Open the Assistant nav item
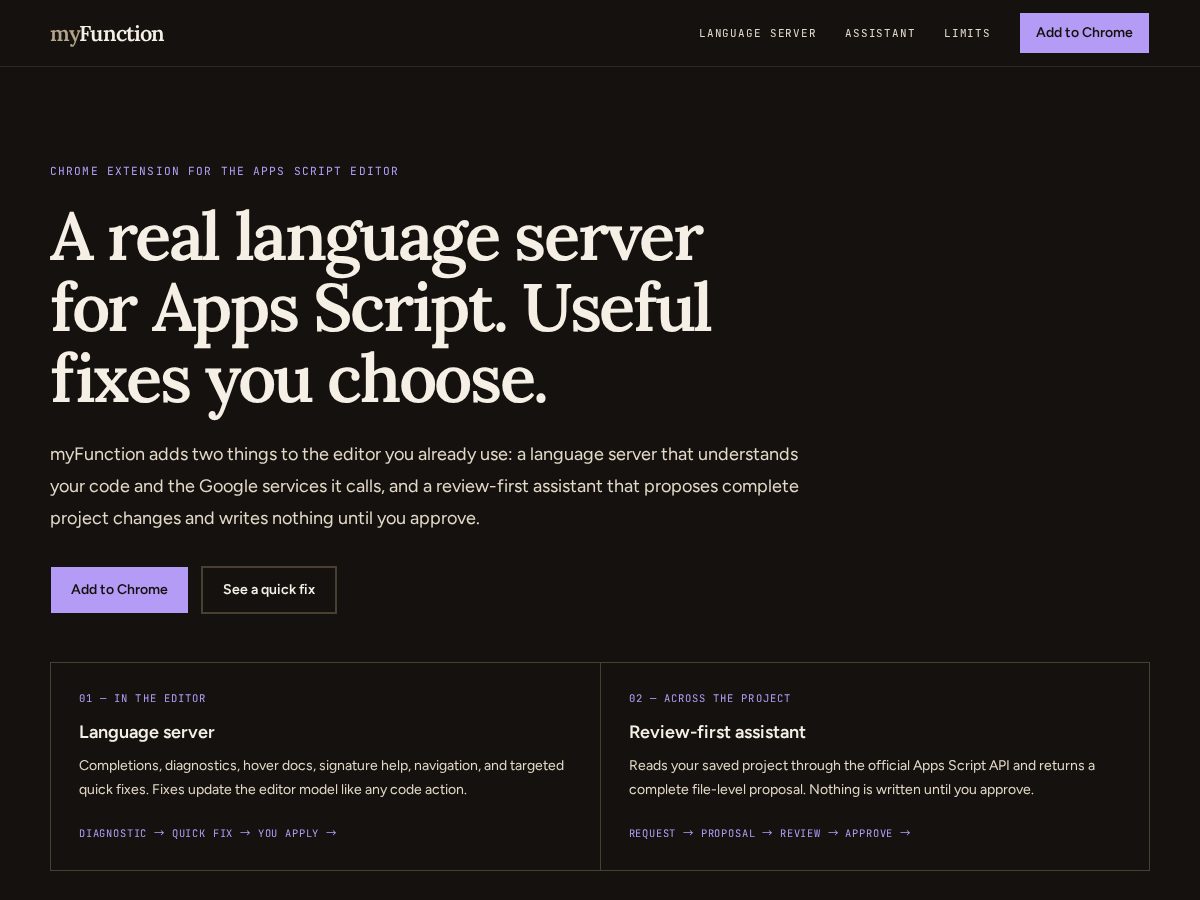This screenshot has width=1200, height=900. pyautogui.click(x=880, y=33)
